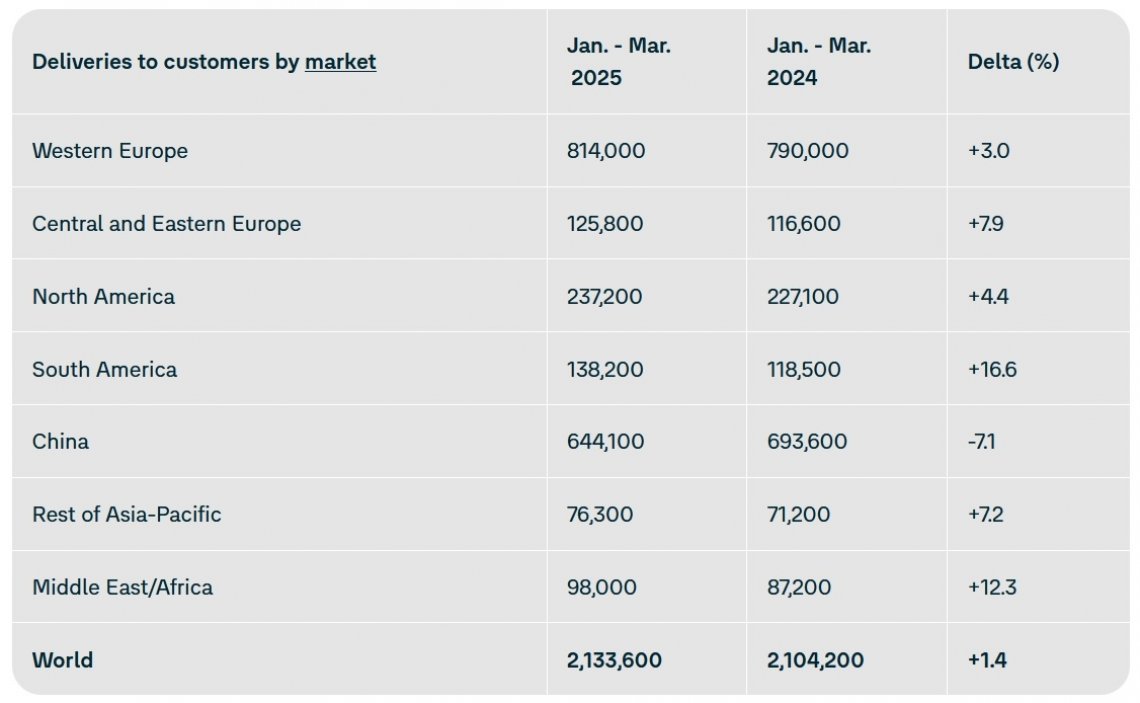The width and height of the screenshot is (1140, 703).
Task: Select the China row label
Action: click(60, 442)
